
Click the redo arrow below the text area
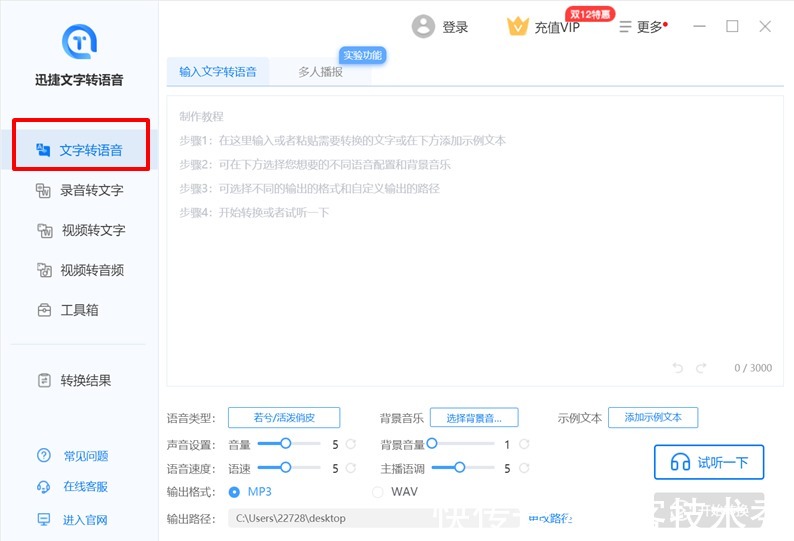click(701, 368)
